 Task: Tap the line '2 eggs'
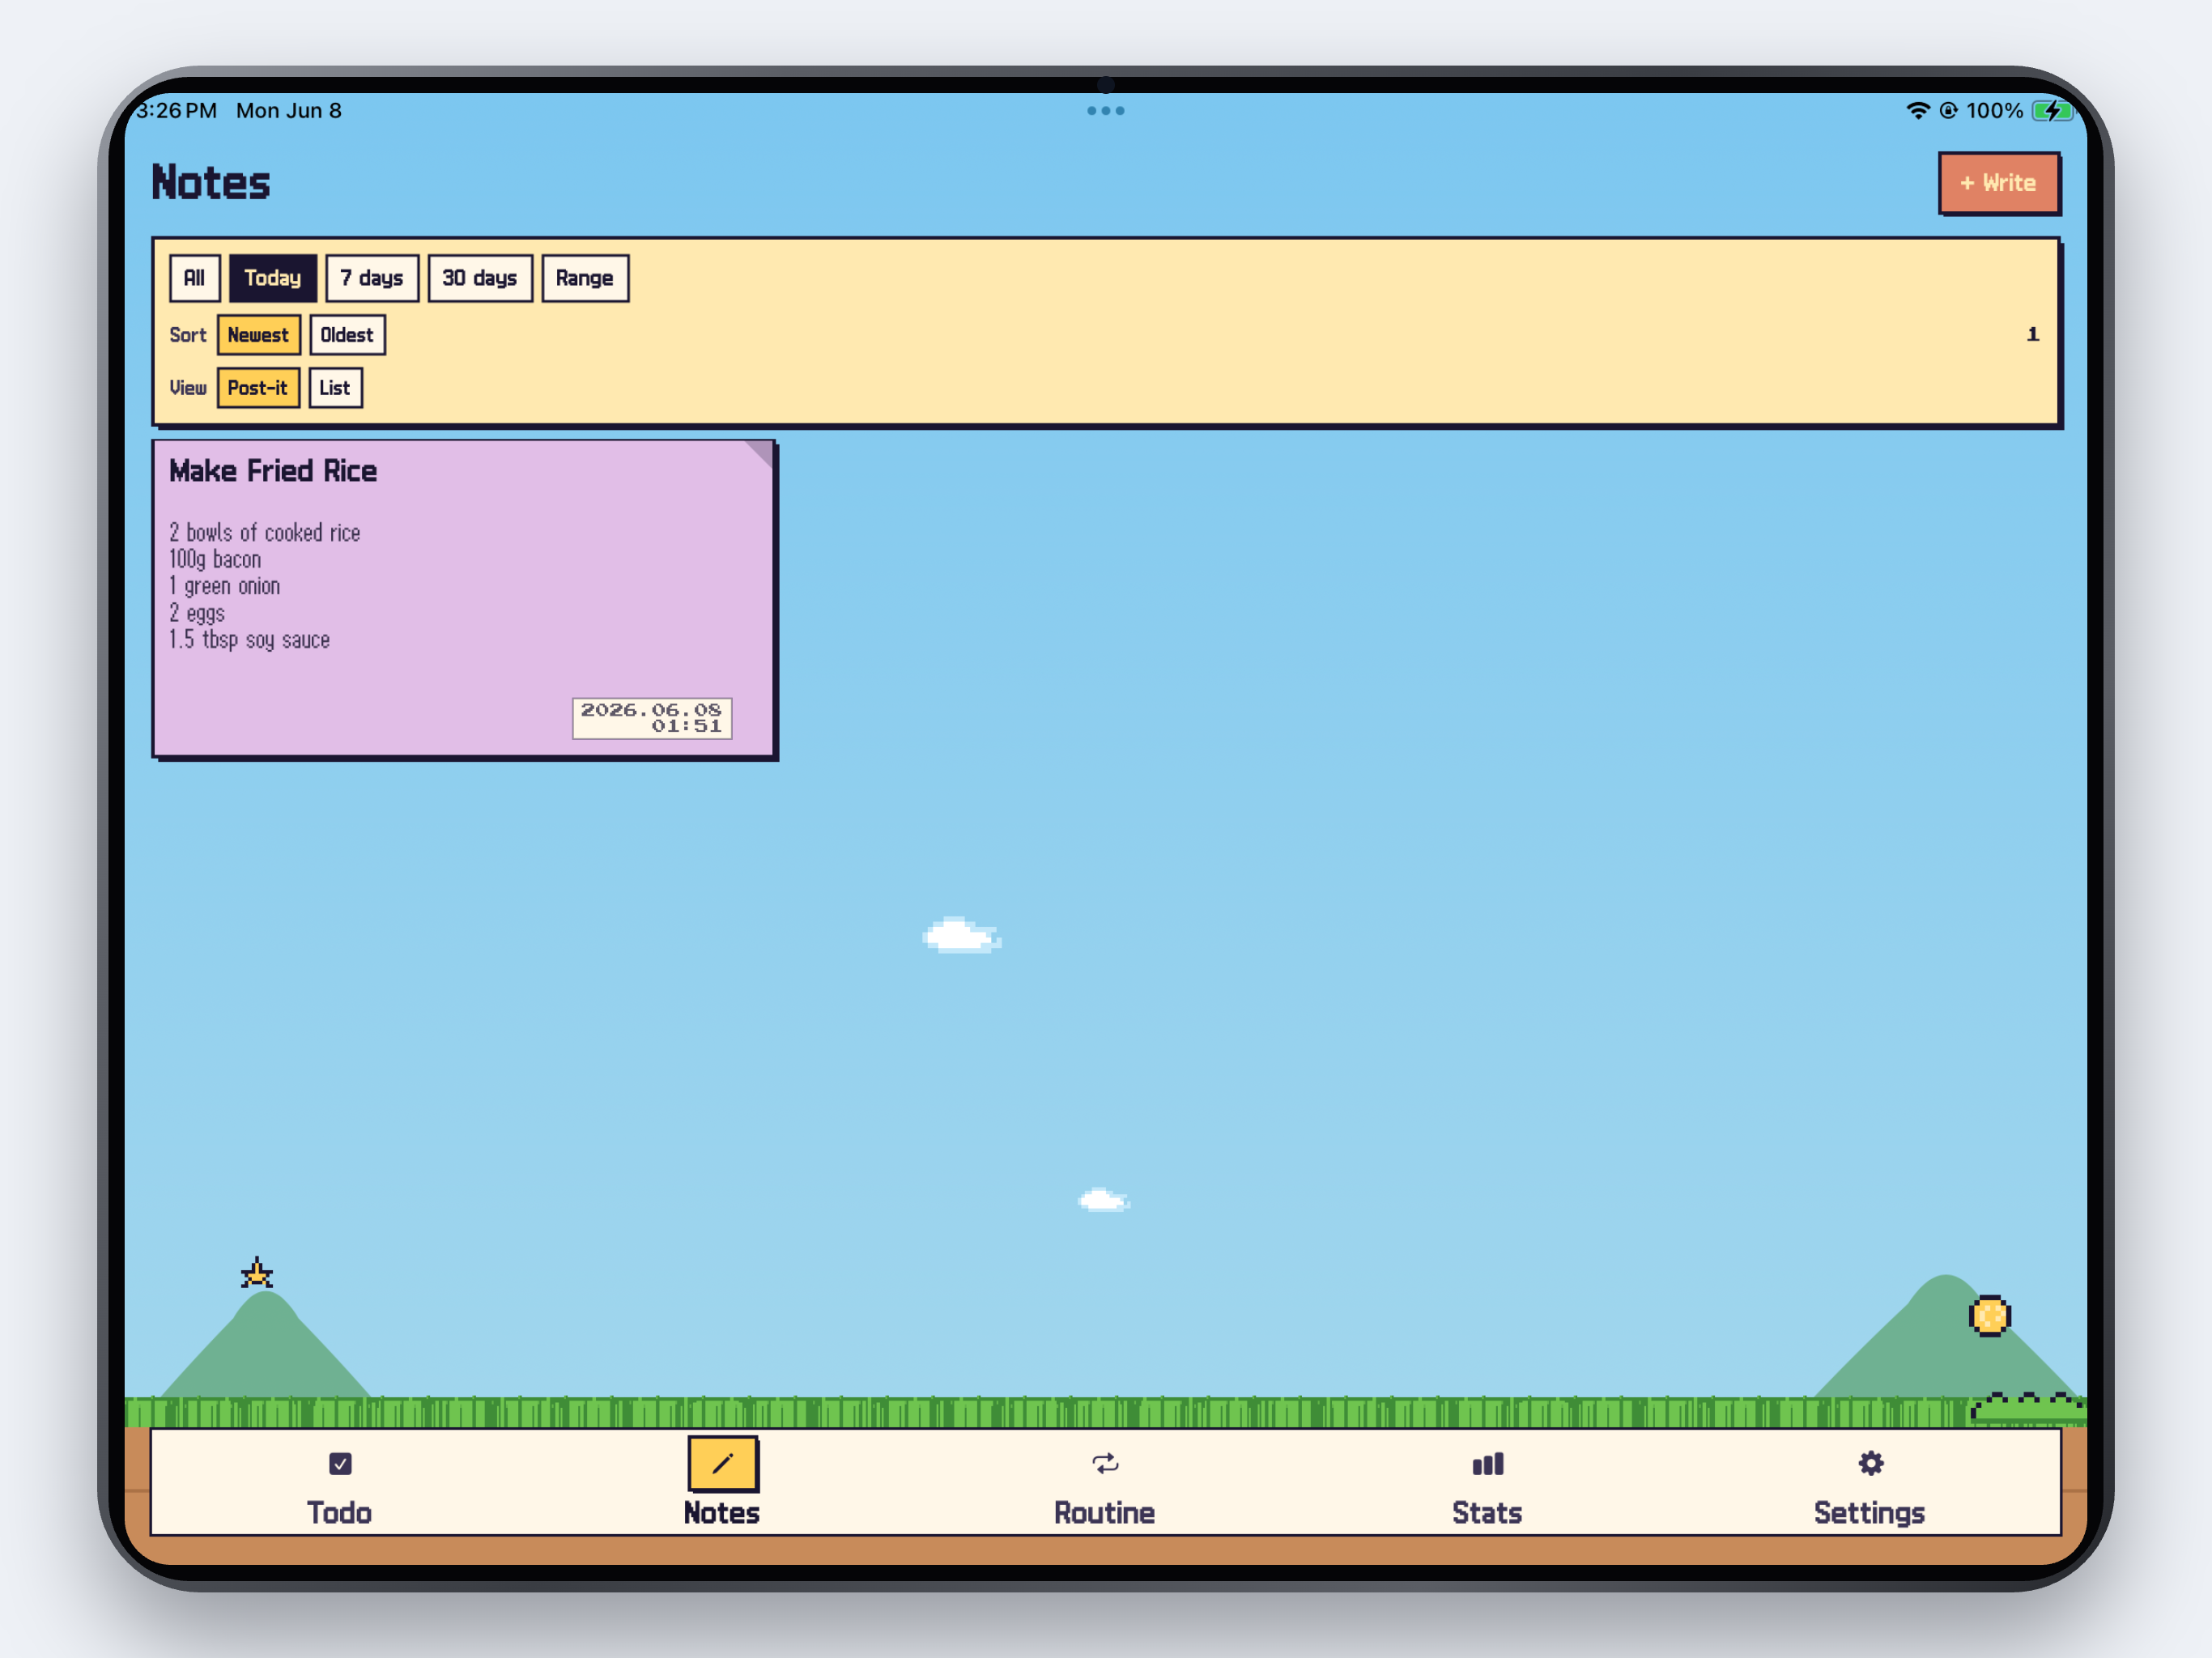click(197, 613)
